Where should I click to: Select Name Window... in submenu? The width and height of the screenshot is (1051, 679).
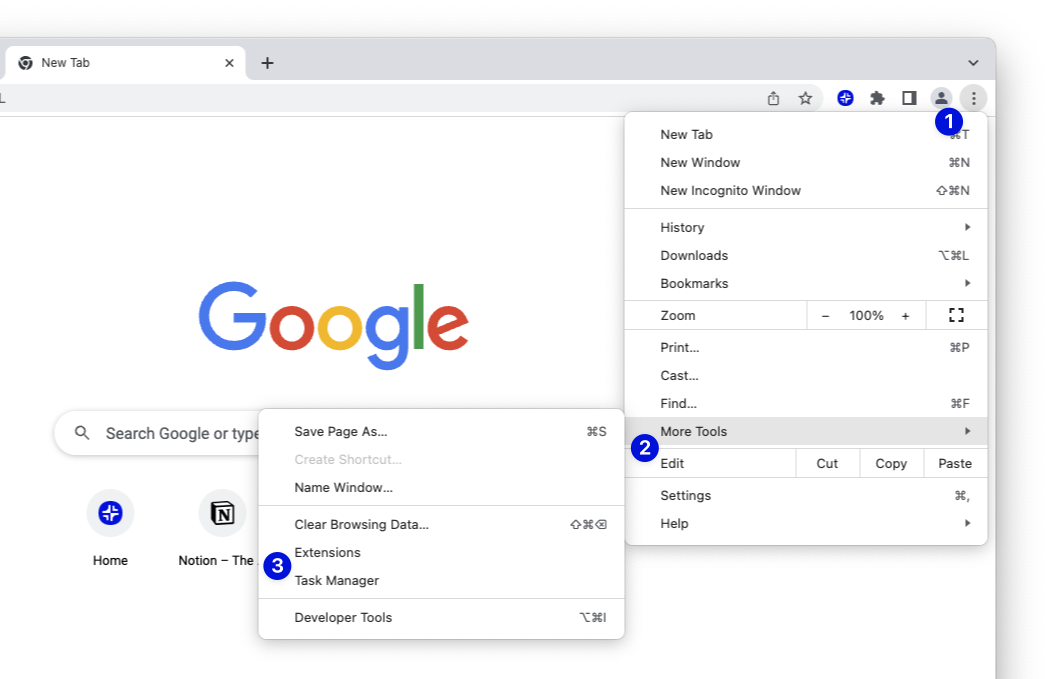(441, 488)
